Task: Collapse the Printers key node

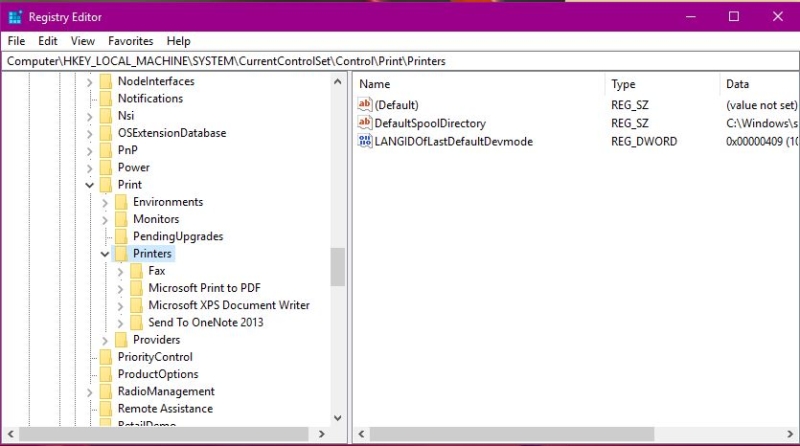Action: coord(105,254)
